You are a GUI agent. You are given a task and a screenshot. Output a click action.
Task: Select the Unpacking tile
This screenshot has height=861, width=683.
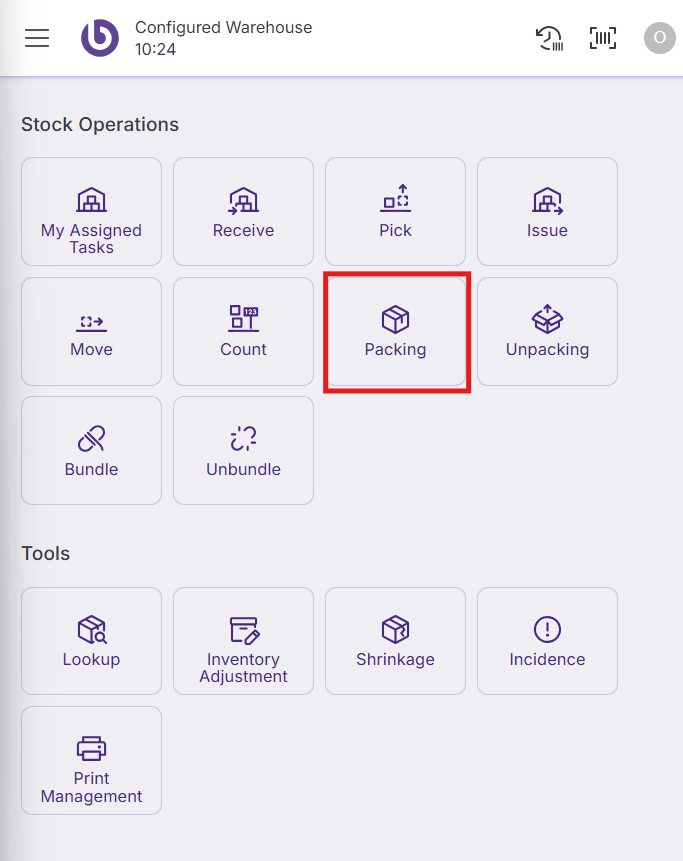click(x=547, y=331)
